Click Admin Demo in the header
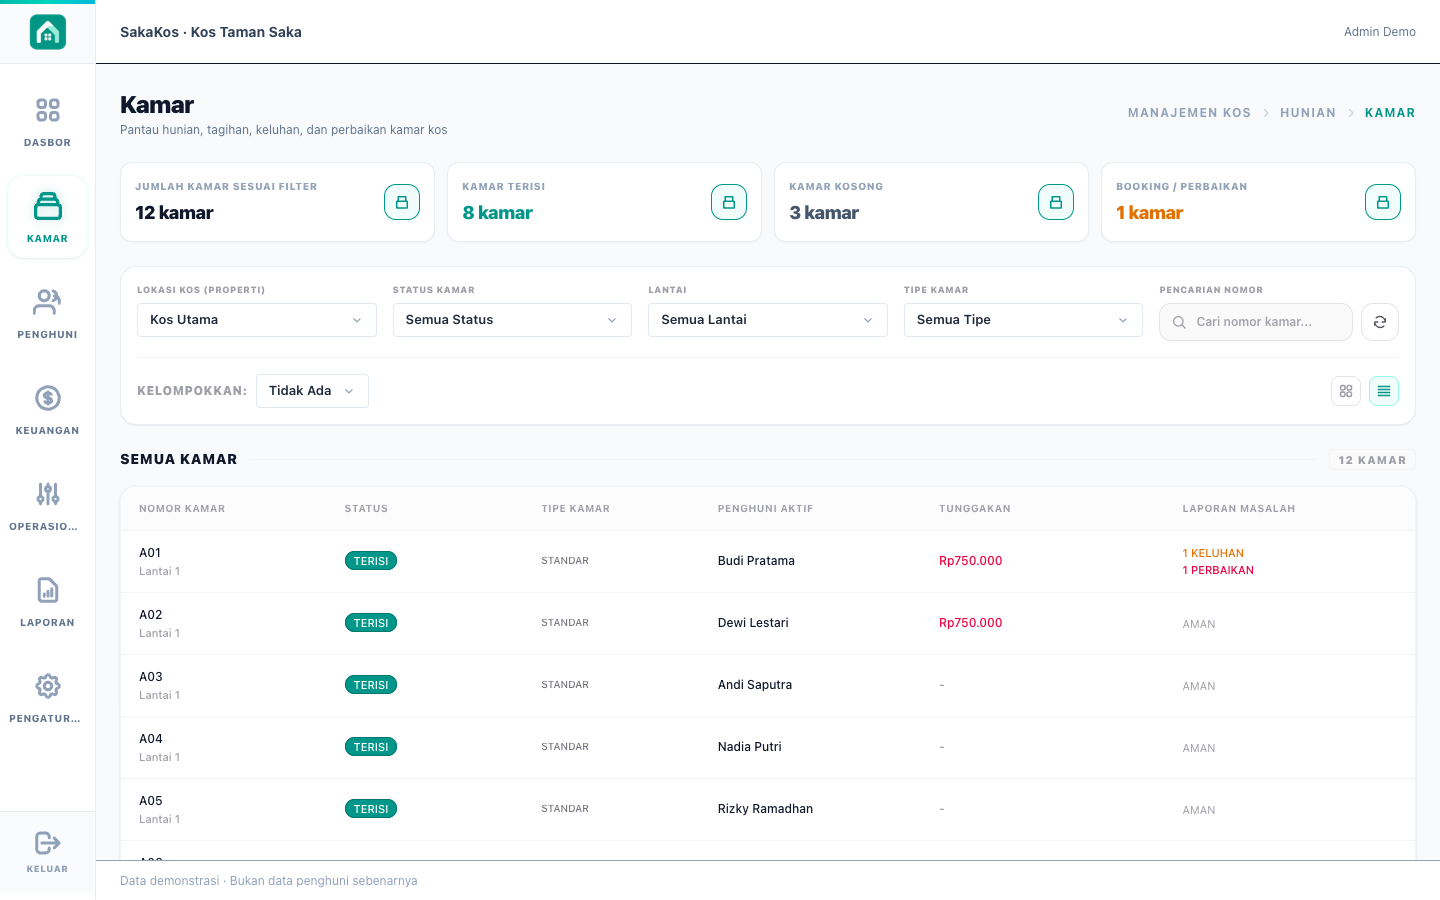 1380,32
